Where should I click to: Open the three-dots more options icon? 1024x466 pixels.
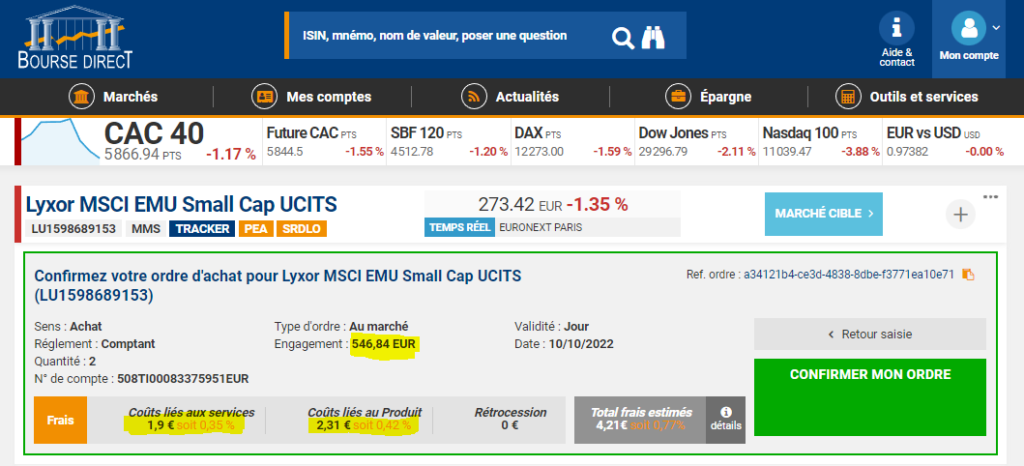991,196
